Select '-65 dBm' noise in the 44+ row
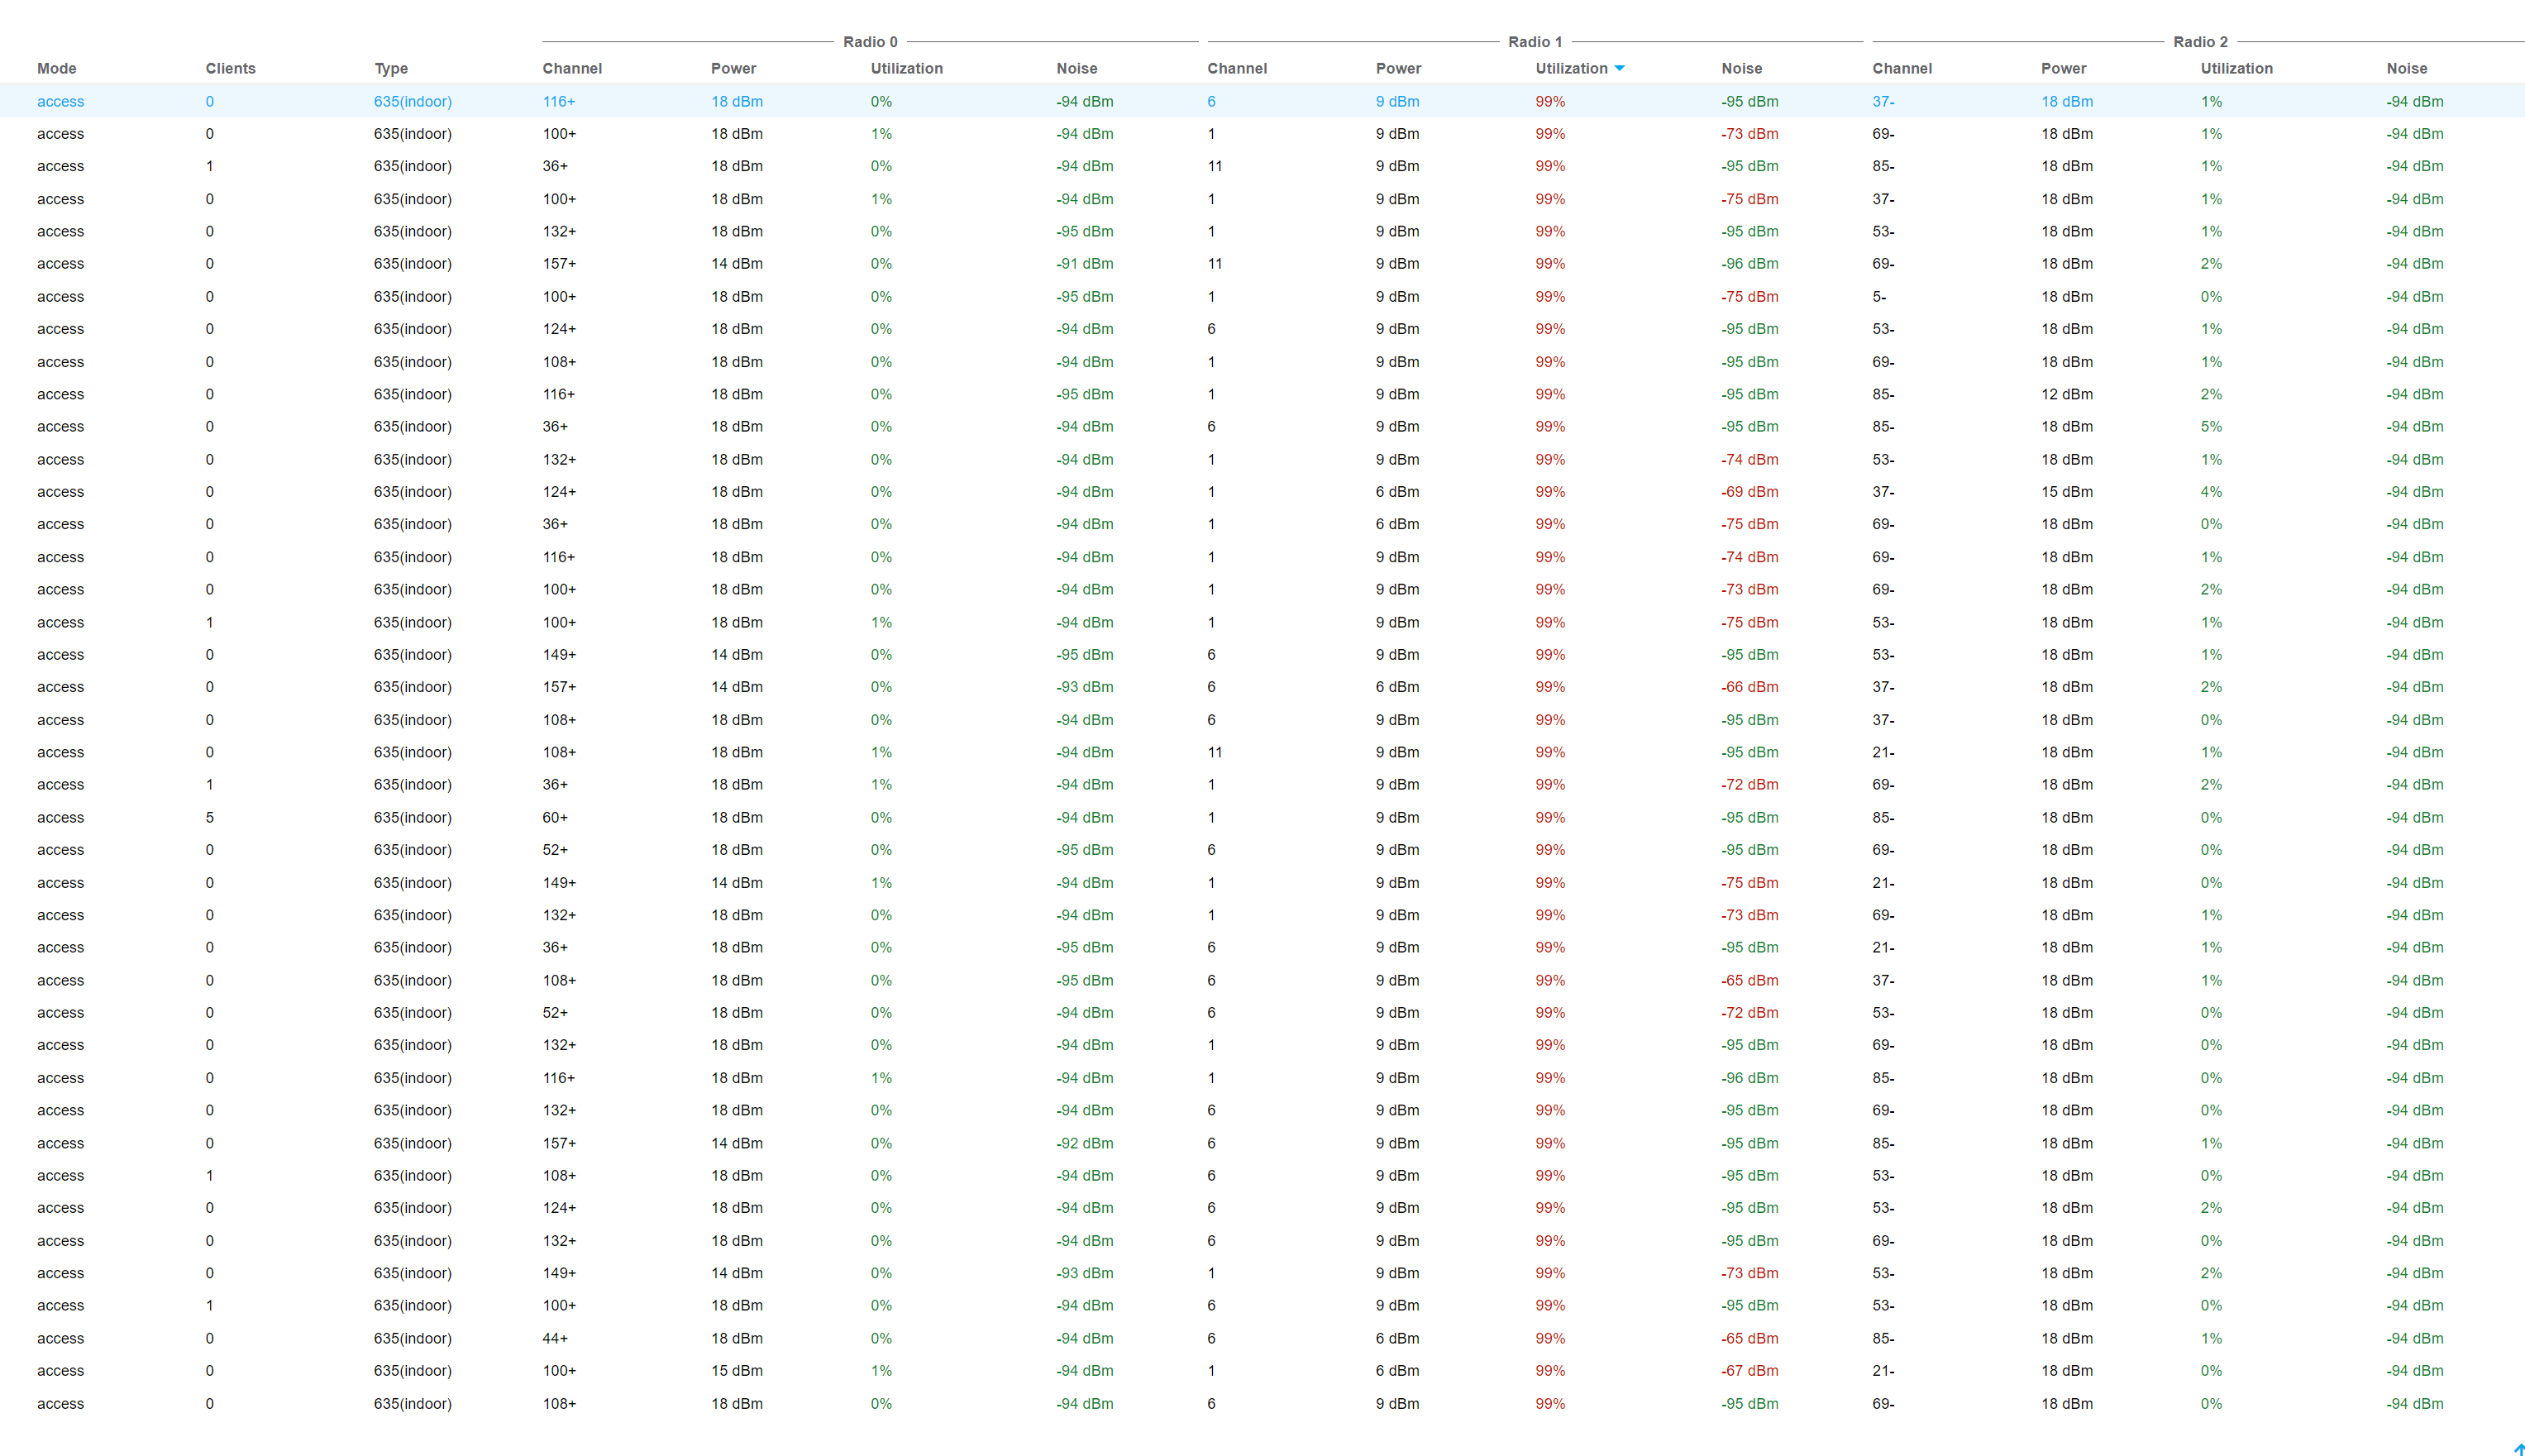This screenshot has width=2525, height=1456. tap(1749, 1338)
